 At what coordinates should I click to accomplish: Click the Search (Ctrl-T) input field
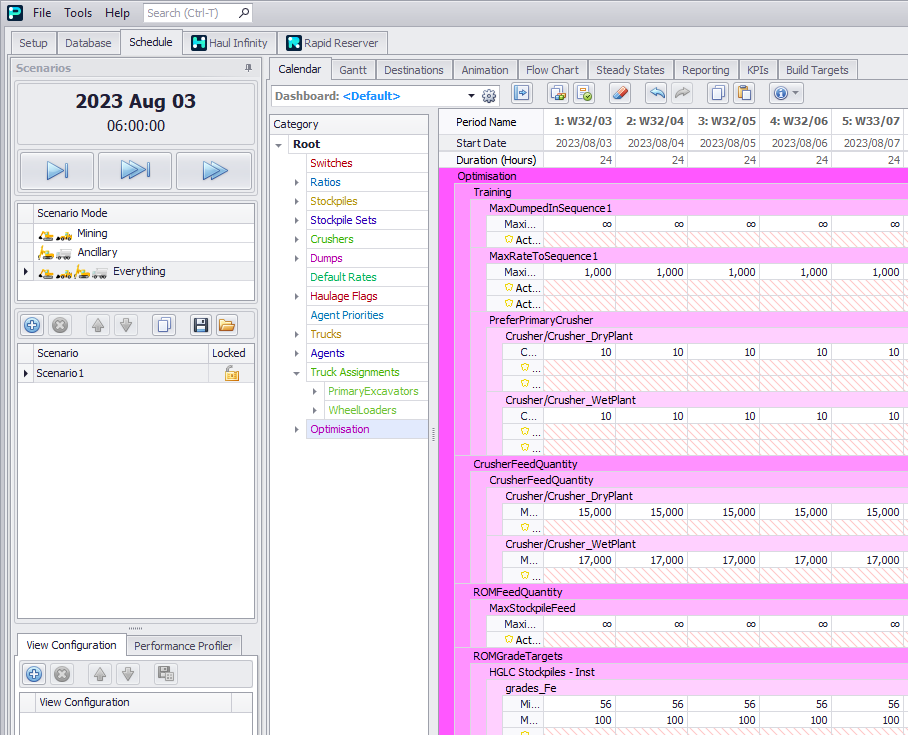click(x=190, y=13)
